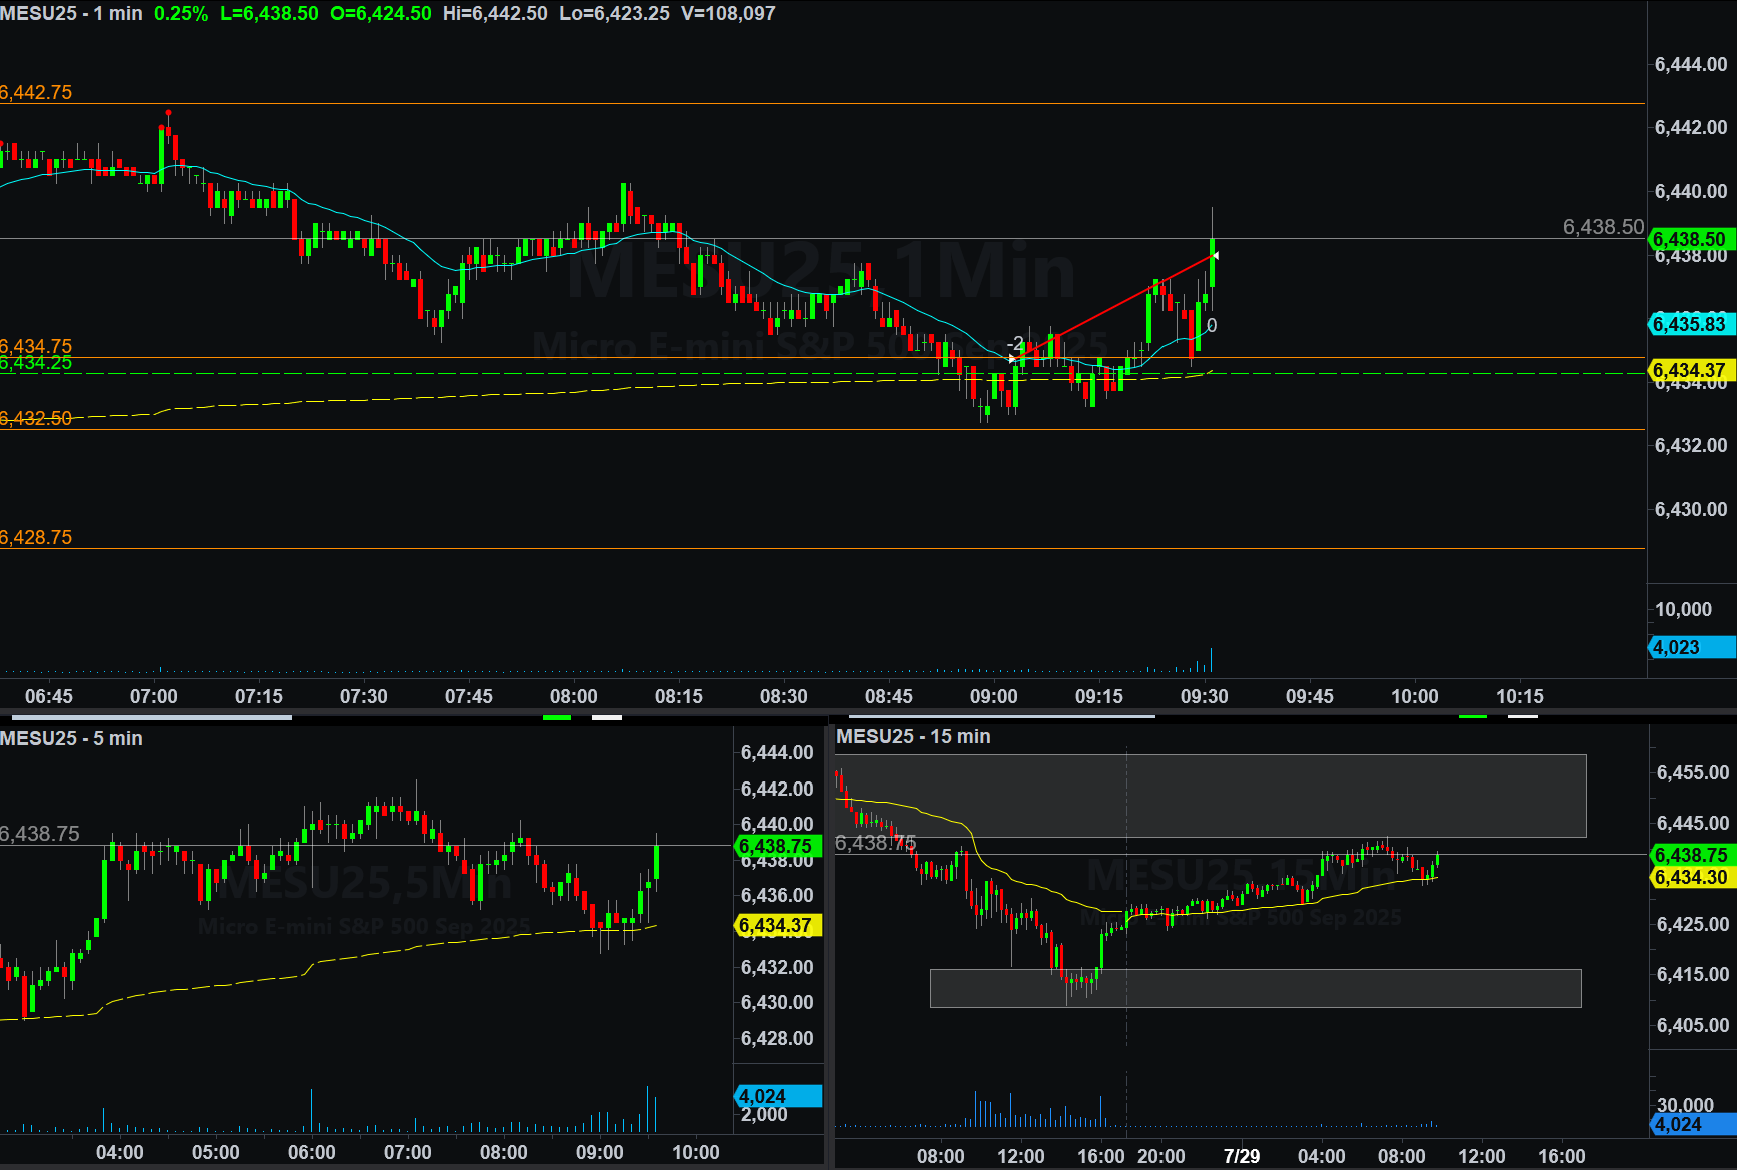Click the 16:00 label at far right of 15 min axis
Screen dimensions: 1737x1170
[x=1562, y=1156]
